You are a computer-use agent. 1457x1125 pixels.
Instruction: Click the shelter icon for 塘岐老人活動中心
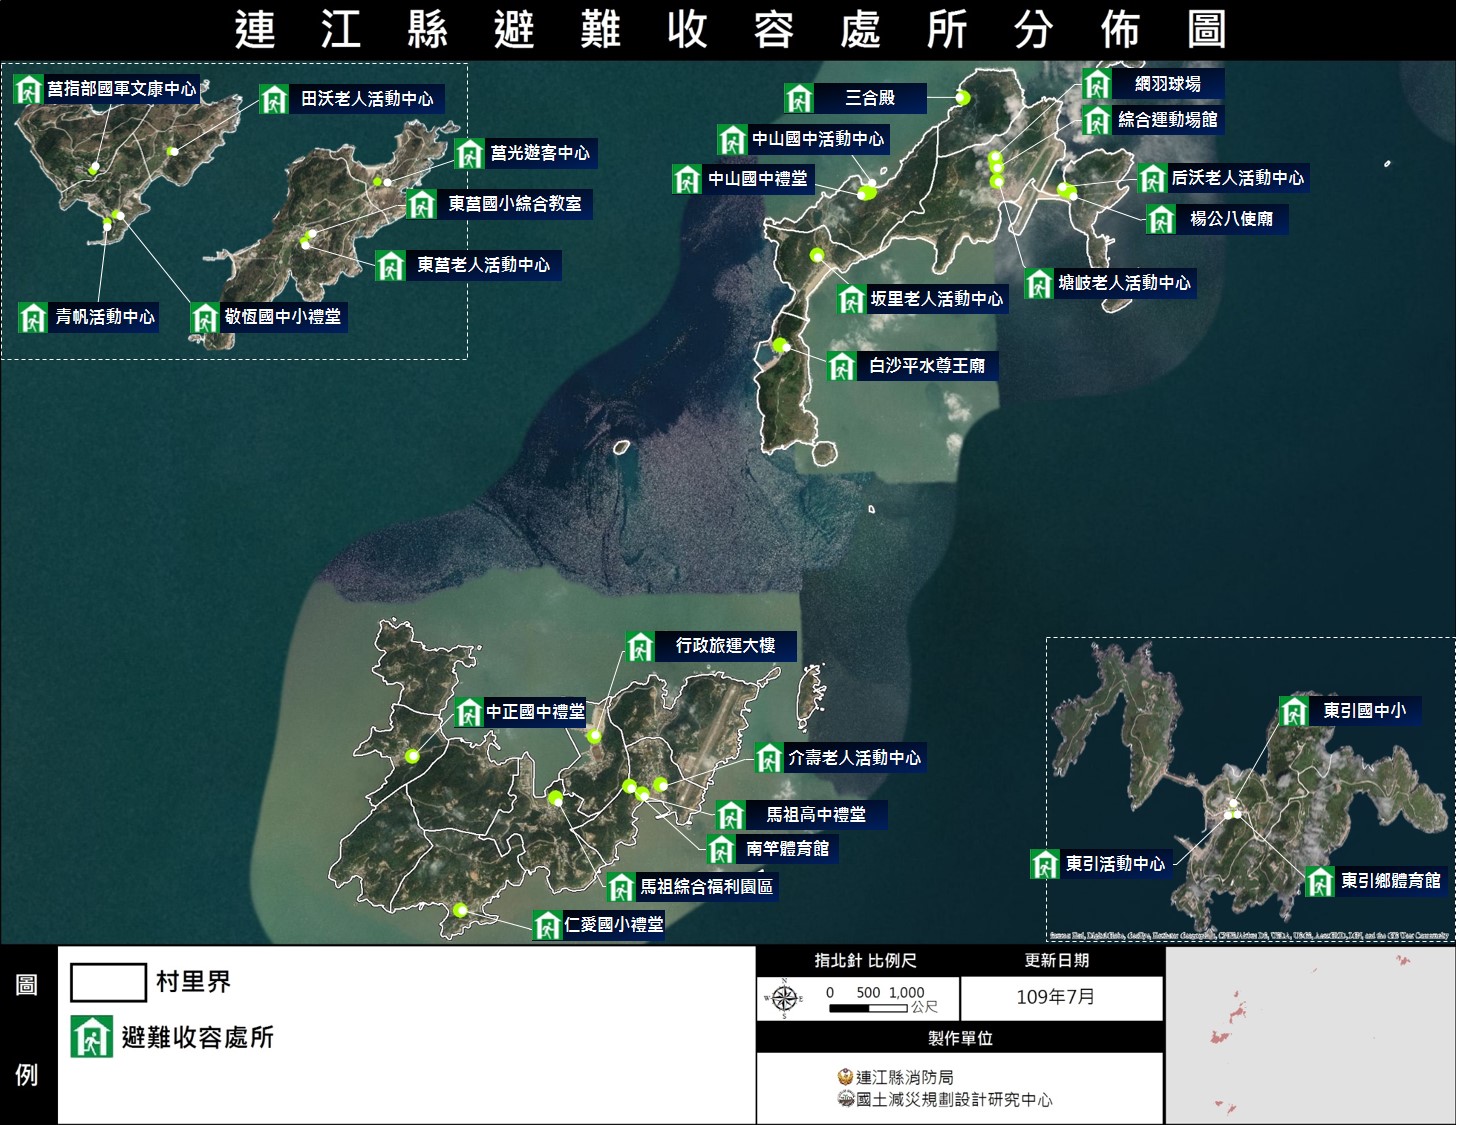tap(1039, 283)
